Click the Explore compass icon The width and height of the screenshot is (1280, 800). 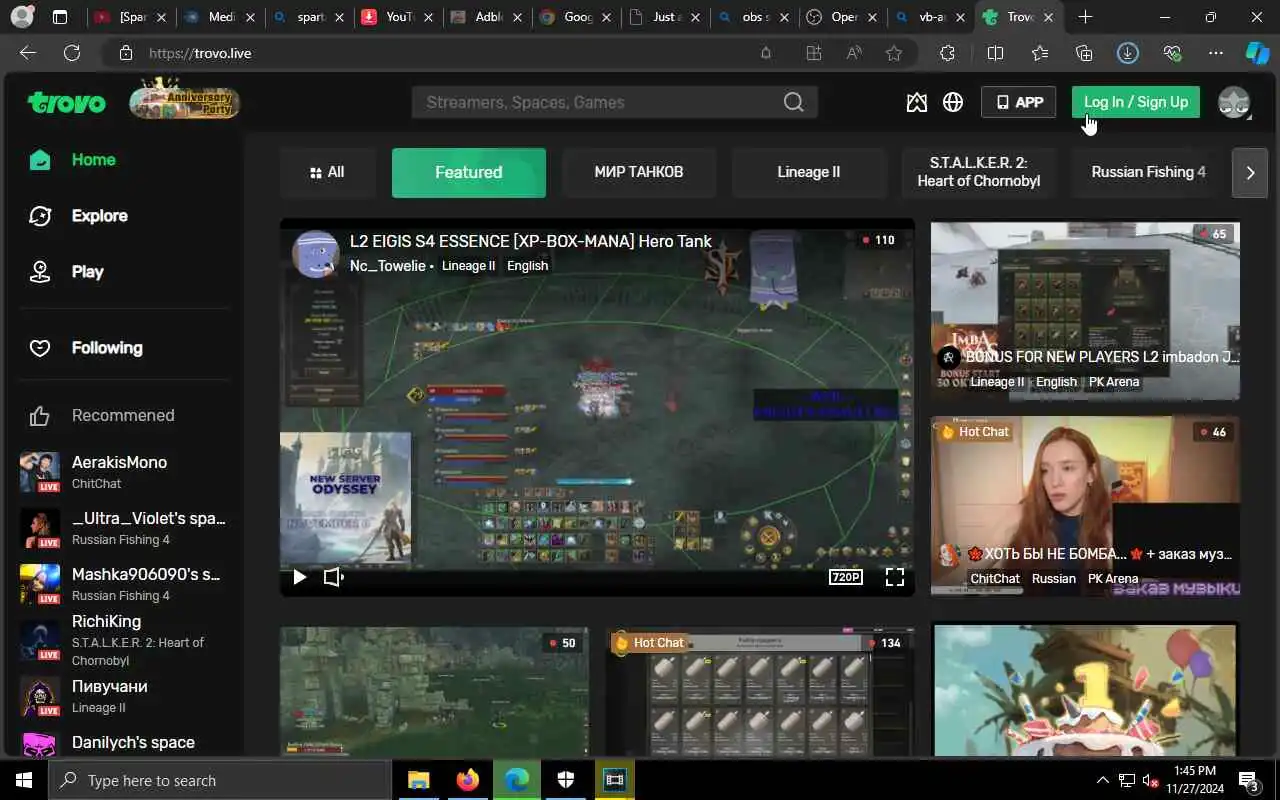(x=40, y=216)
